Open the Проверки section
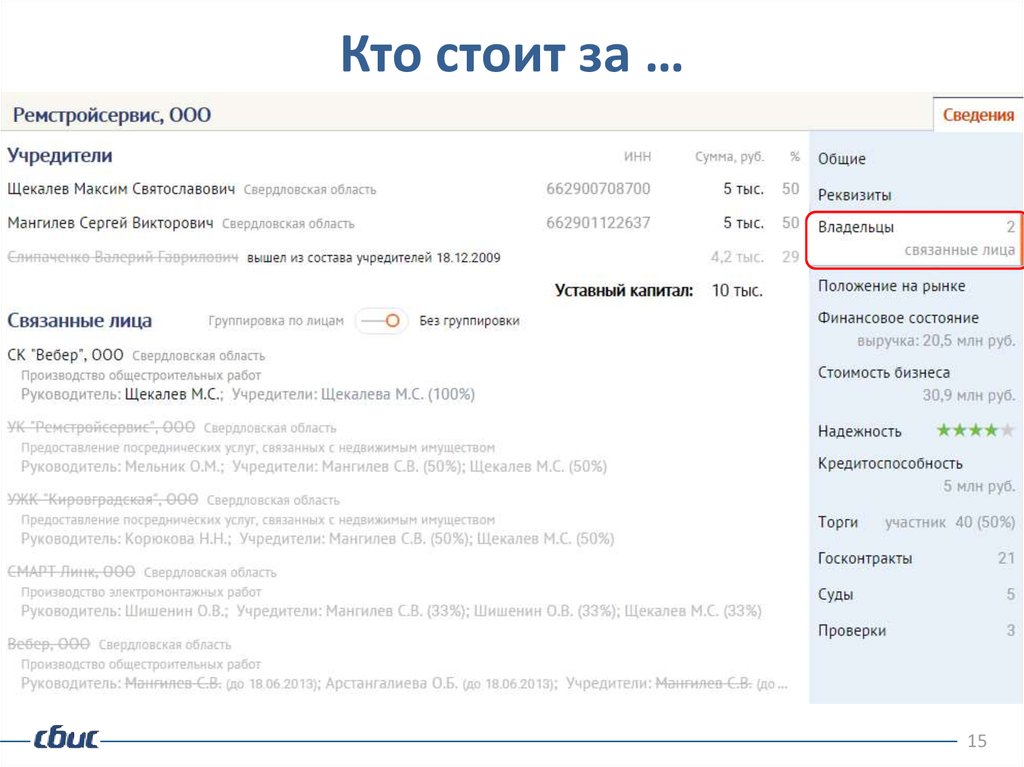This screenshot has width=1024, height=767. 852,630
